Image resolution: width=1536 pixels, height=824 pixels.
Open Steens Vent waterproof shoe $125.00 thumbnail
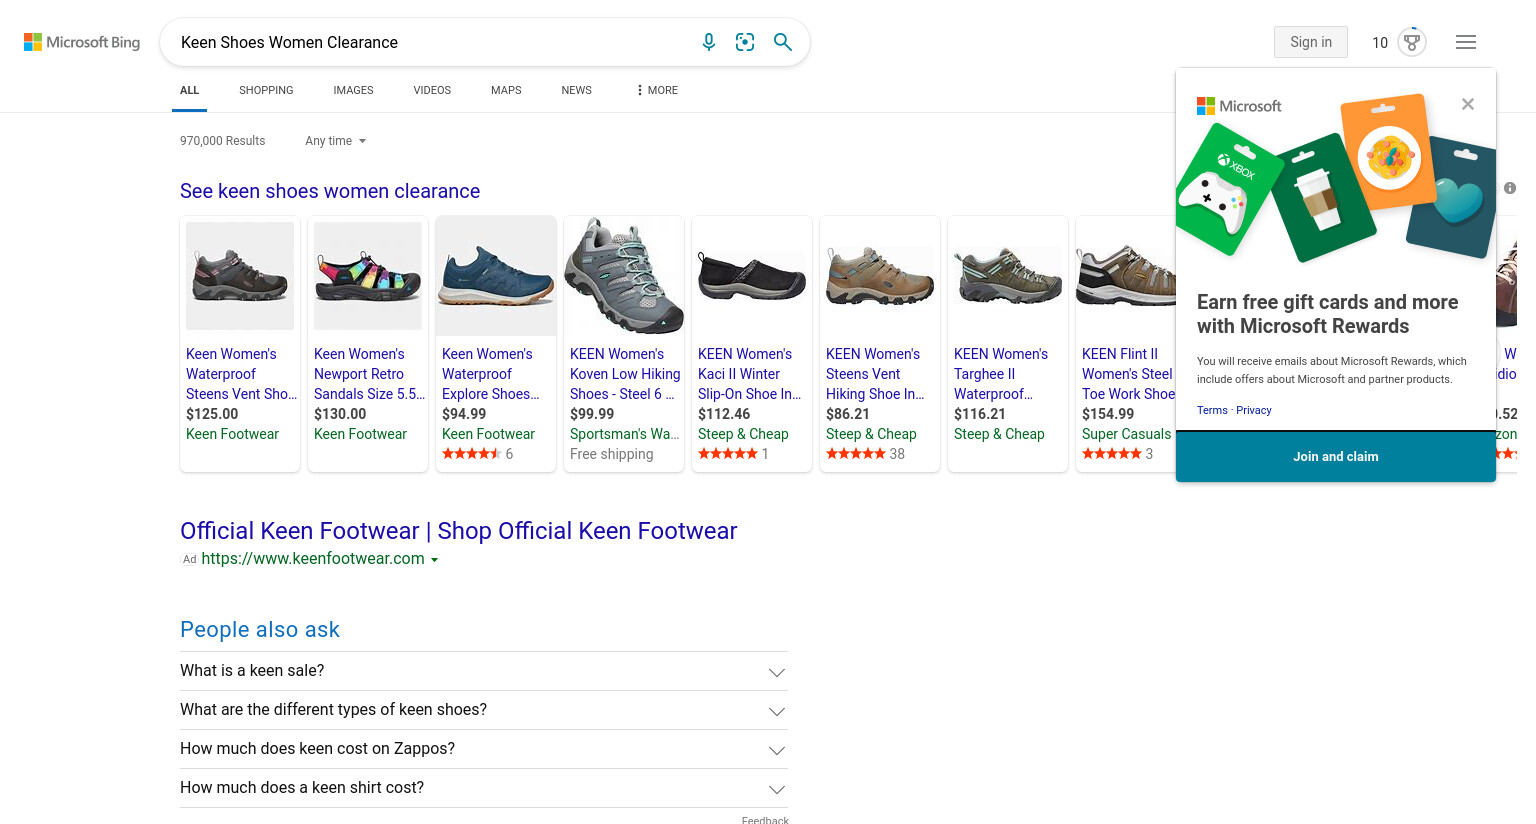[240, 276]
